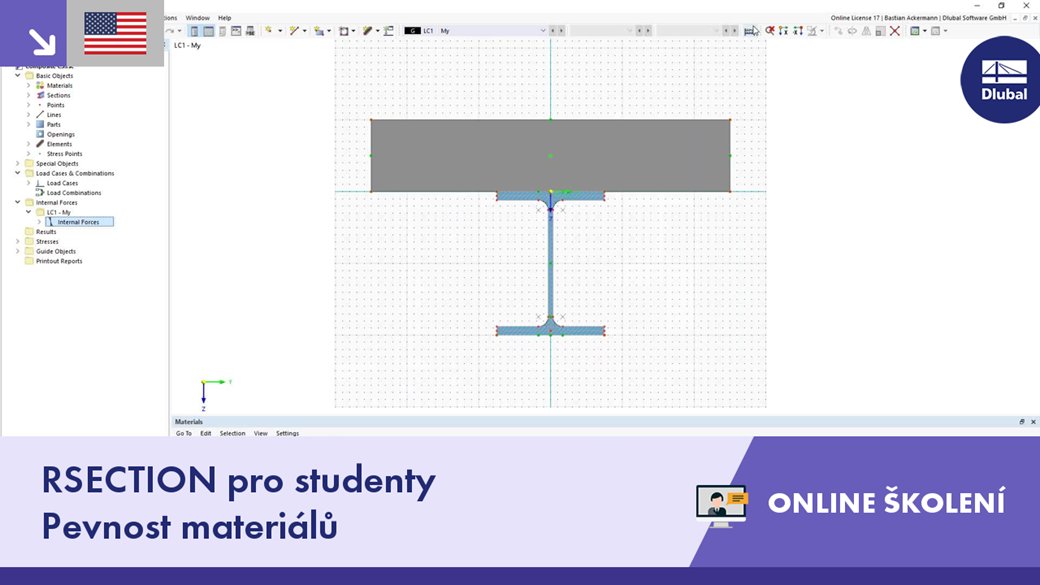
Task: Click the script console icon in toolbar
Action: pos(236,31)
